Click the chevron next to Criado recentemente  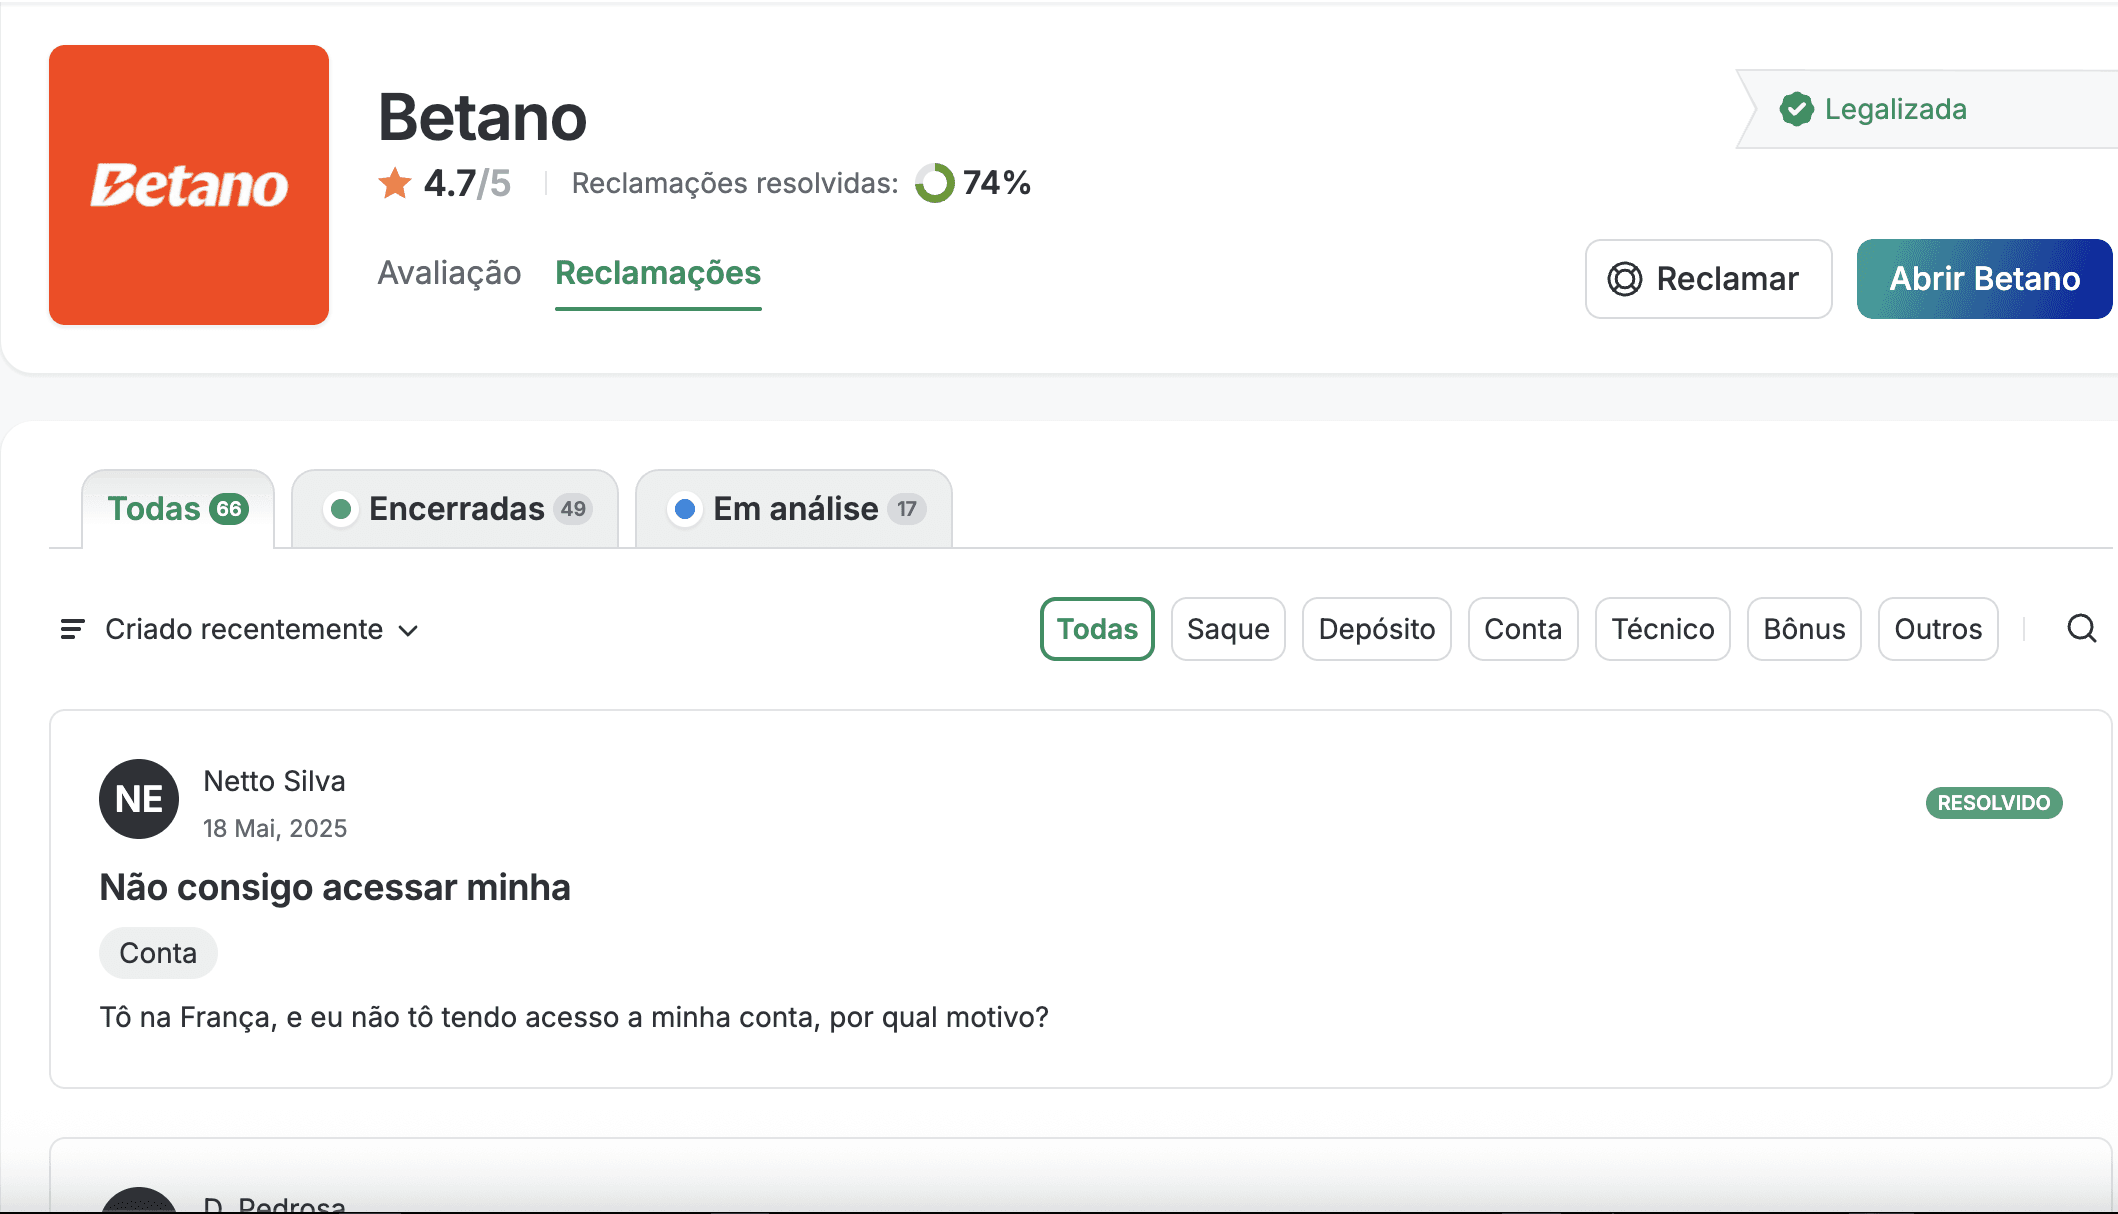tap(408, 630)
